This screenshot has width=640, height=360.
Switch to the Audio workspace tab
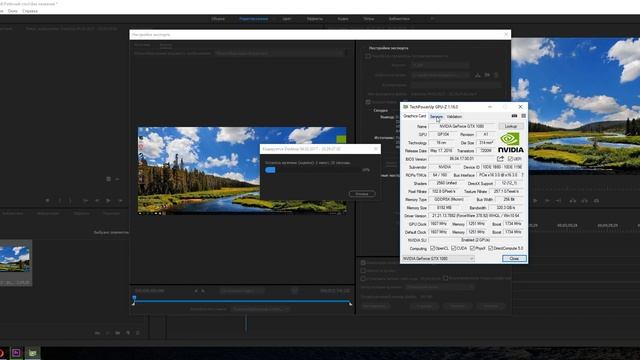click(x=343, y=19)
